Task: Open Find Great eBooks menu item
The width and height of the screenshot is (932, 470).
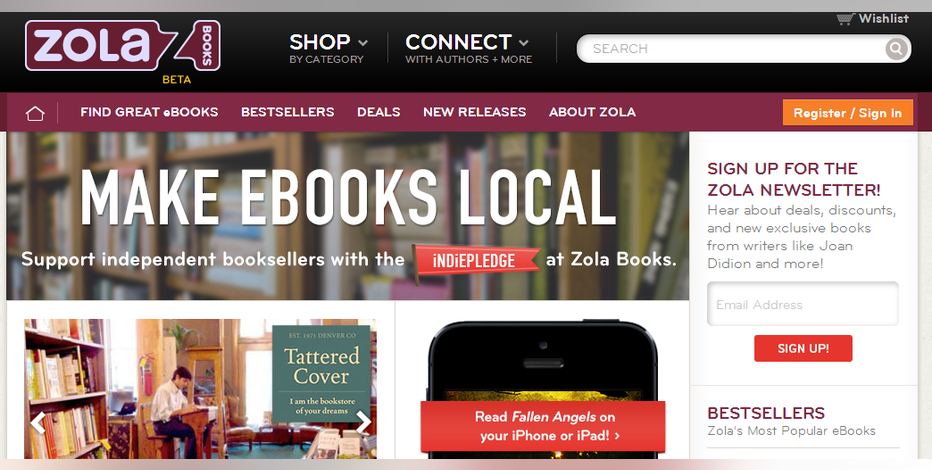Action: [x=149, y=112]
